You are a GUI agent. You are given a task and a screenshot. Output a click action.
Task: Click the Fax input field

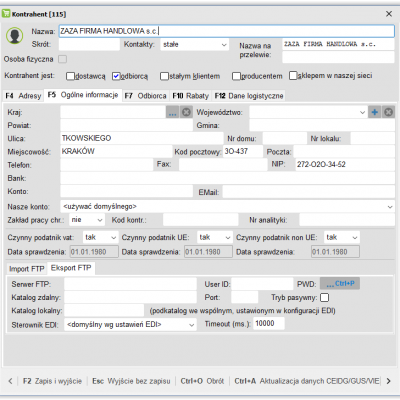click(x=223, y=165)
